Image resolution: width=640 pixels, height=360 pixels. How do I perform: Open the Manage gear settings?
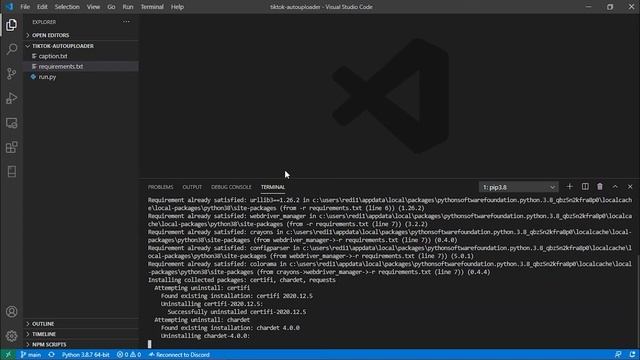pyautogui.click(x=11, y=336)
